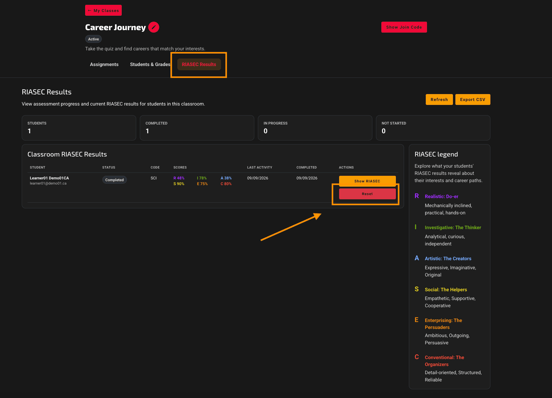Click the S 90% score

(x=179, y=184)
